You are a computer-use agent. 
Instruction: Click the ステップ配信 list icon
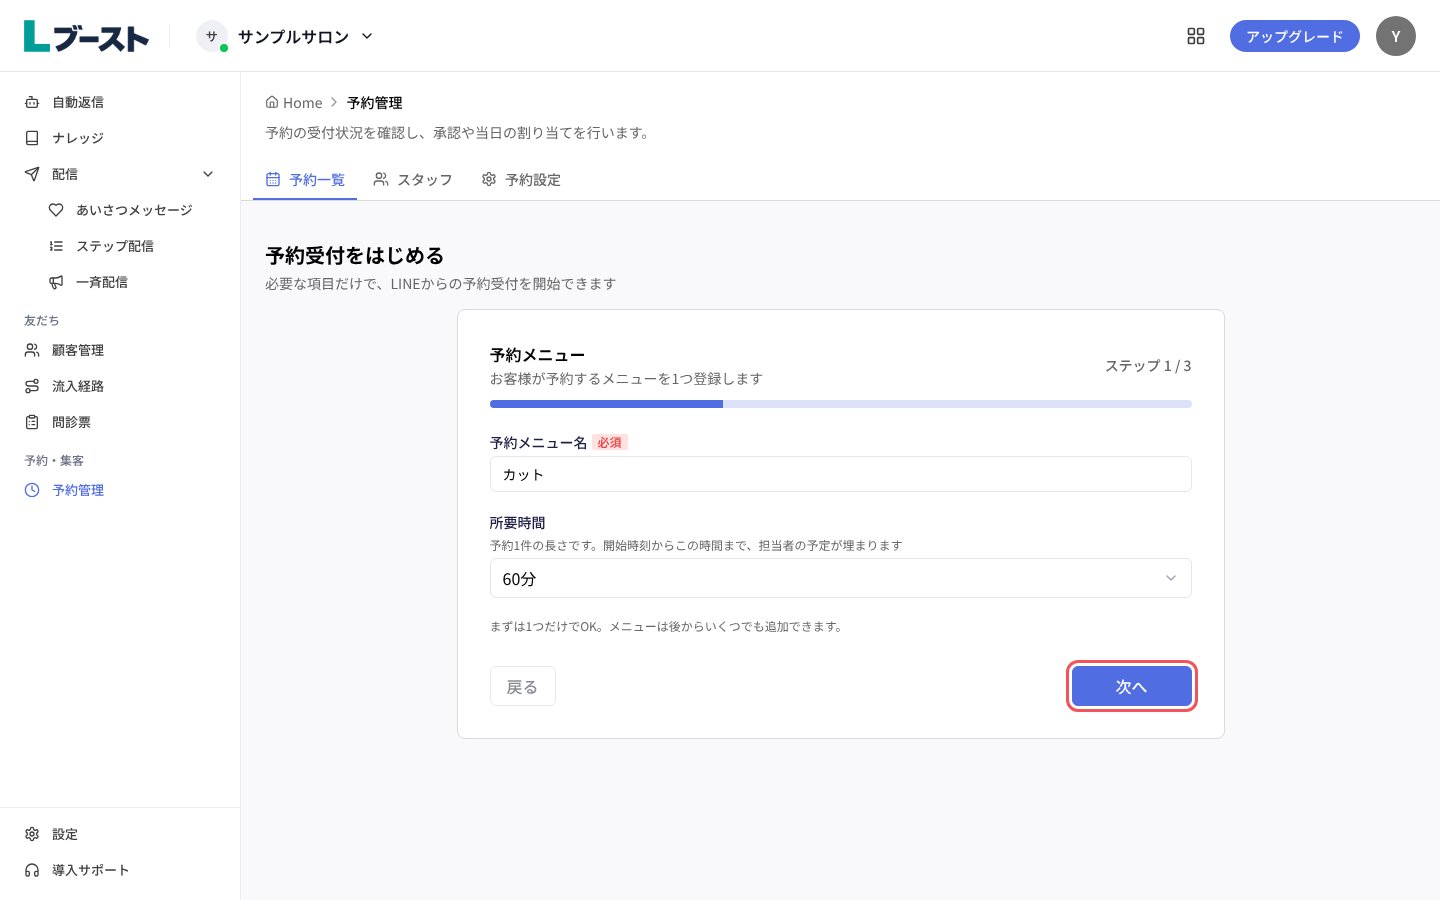coord(56,246)
